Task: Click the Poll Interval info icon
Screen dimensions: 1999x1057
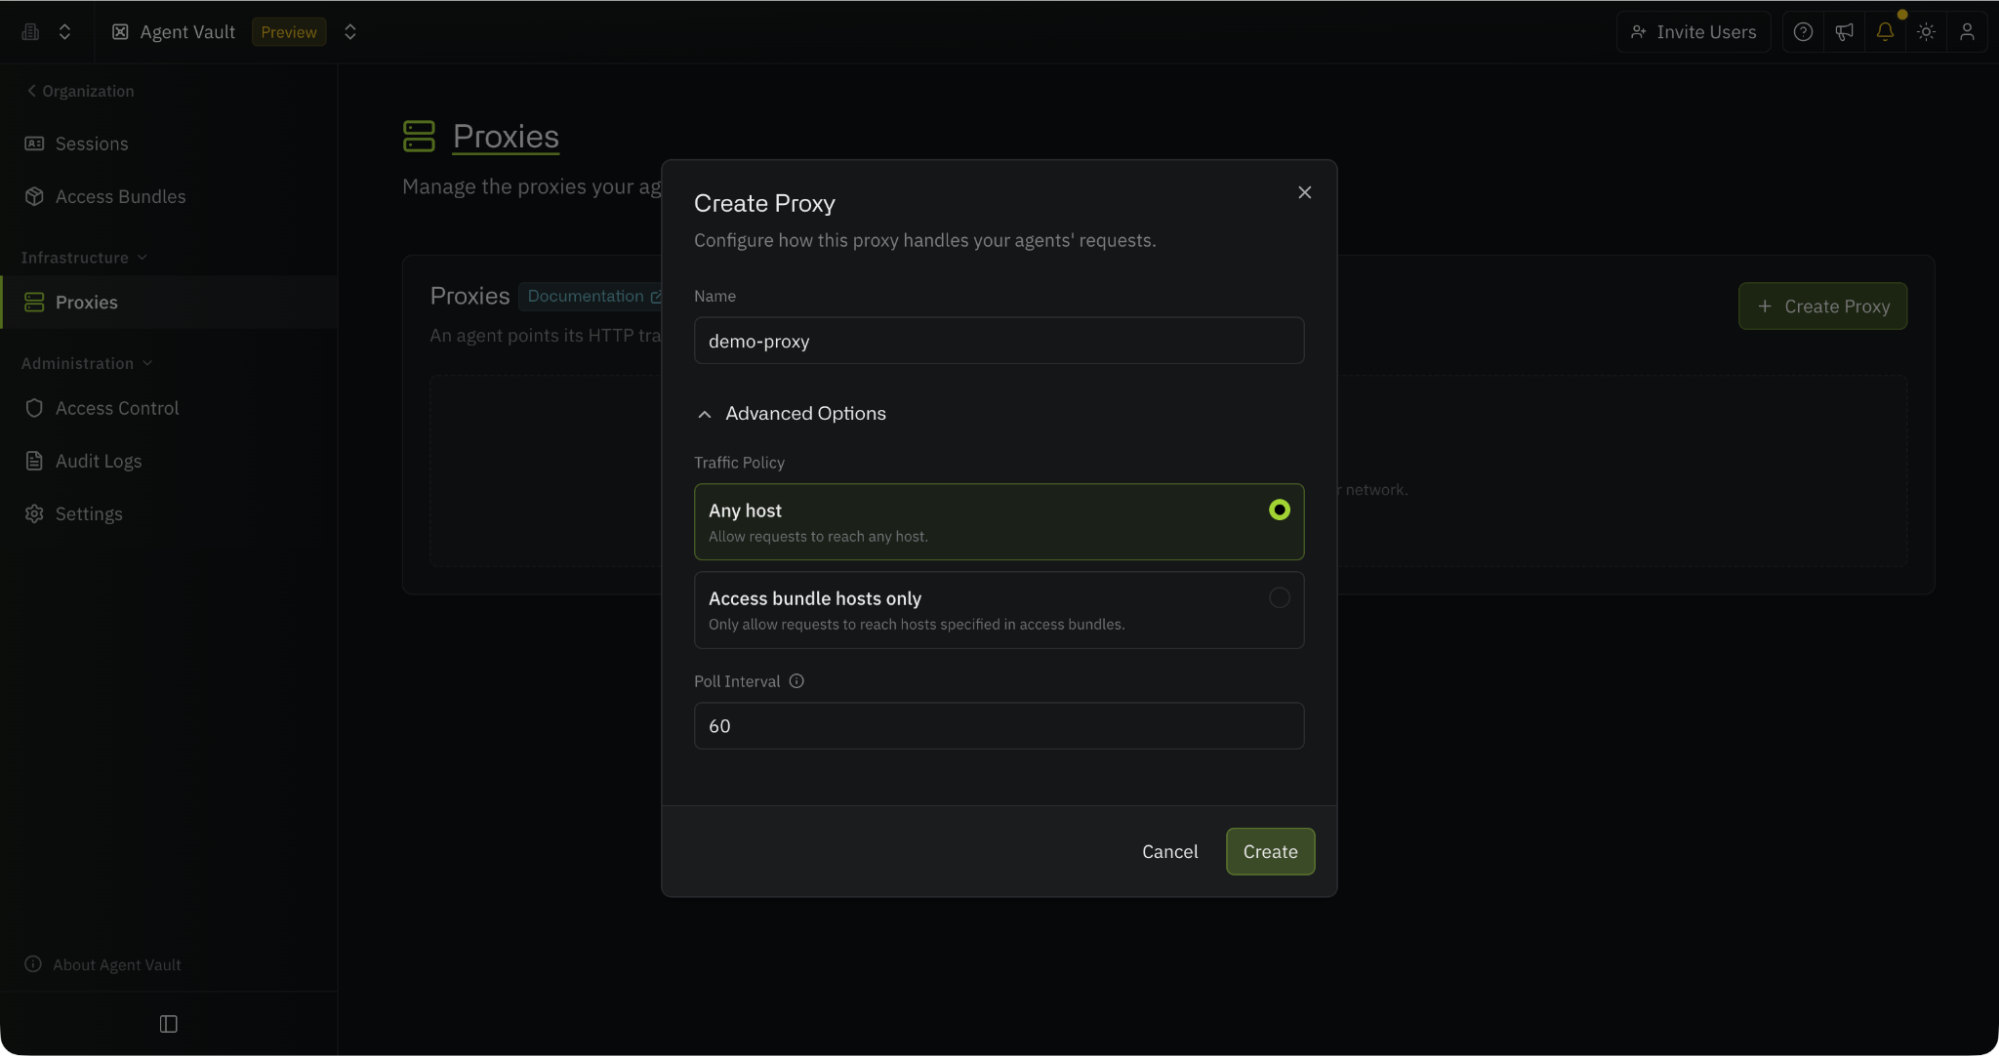Action: [796, 681]
